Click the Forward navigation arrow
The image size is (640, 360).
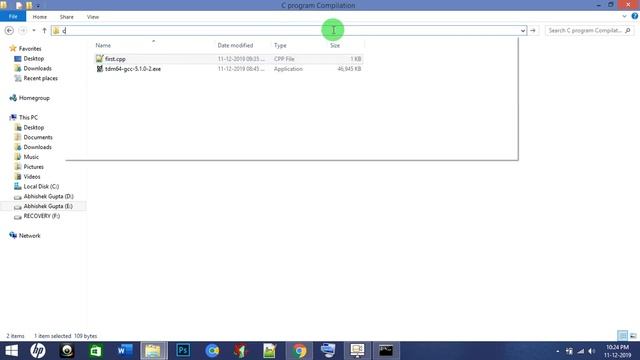[23, 31]
